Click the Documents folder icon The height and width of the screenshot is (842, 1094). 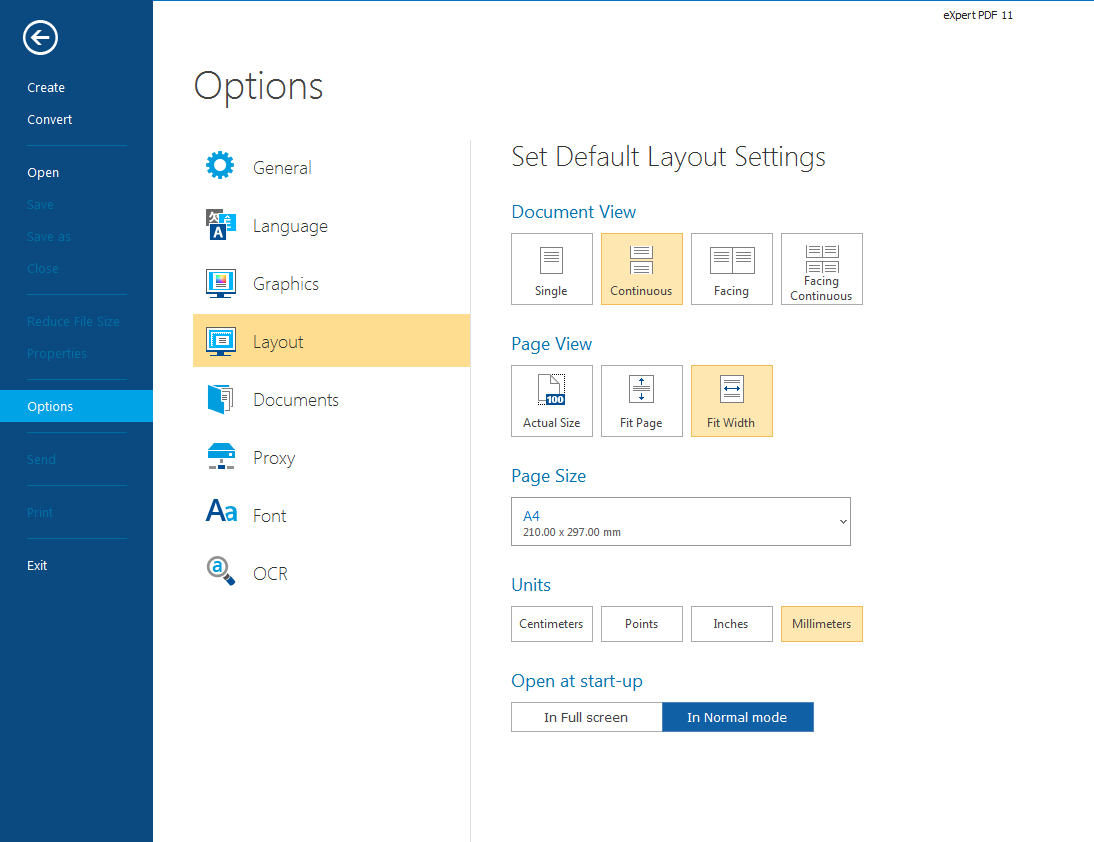tap(220, 399)
